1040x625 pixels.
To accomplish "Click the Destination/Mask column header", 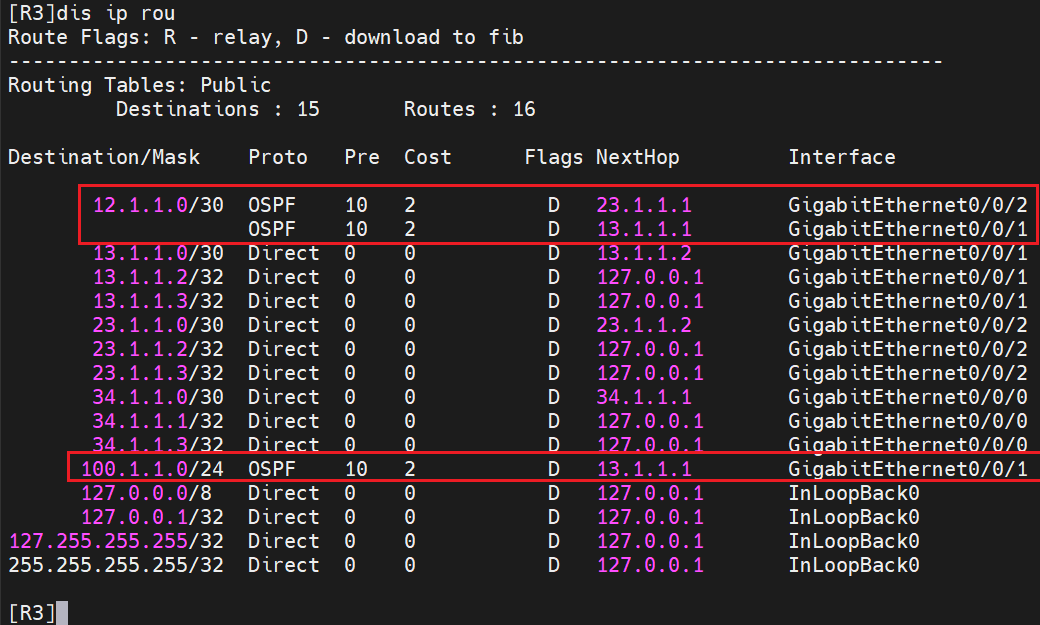I will [x=104, y=157].
